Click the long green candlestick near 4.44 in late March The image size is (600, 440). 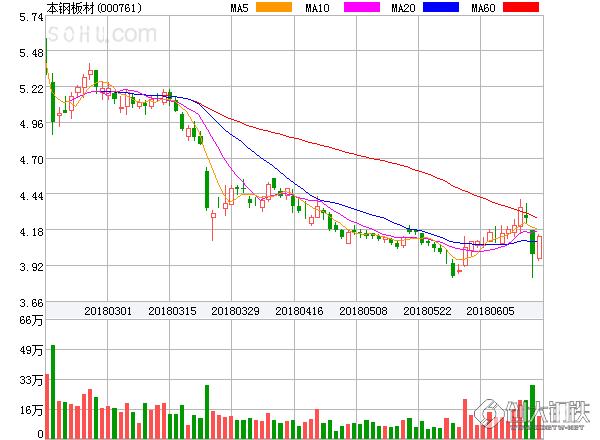click(207, 189)
